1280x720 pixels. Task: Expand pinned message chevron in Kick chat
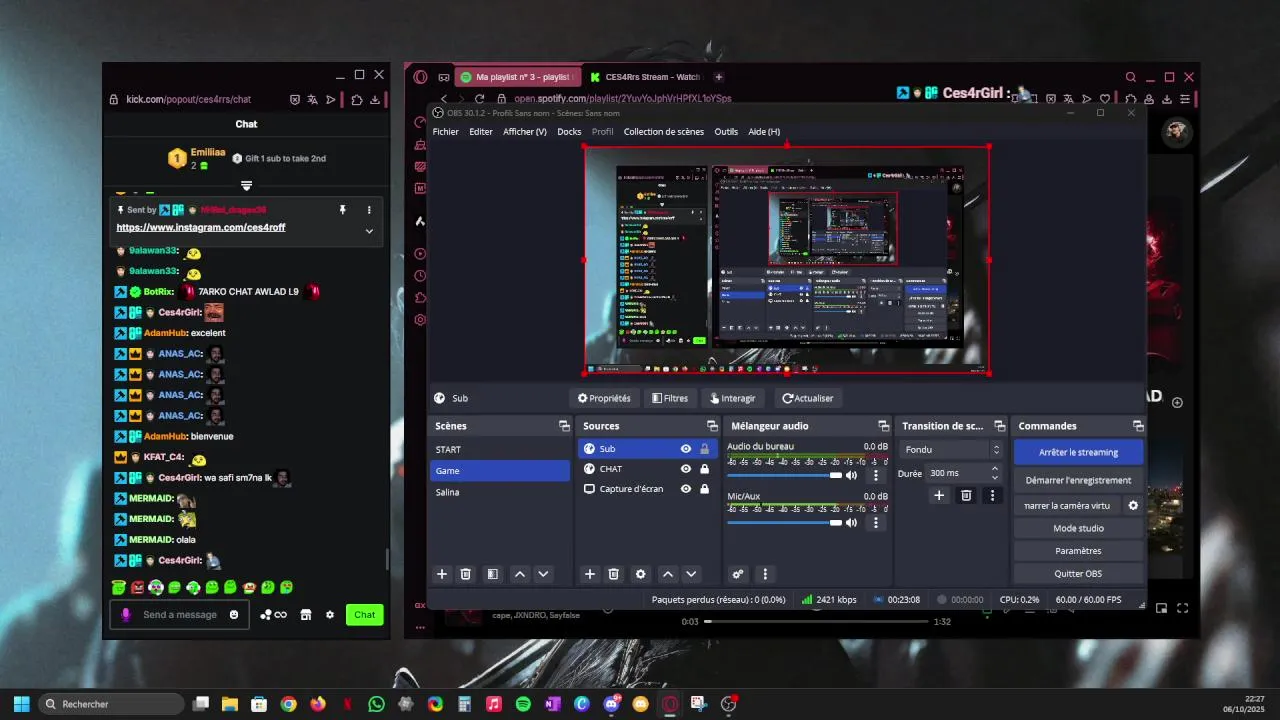tap(369, 231)
